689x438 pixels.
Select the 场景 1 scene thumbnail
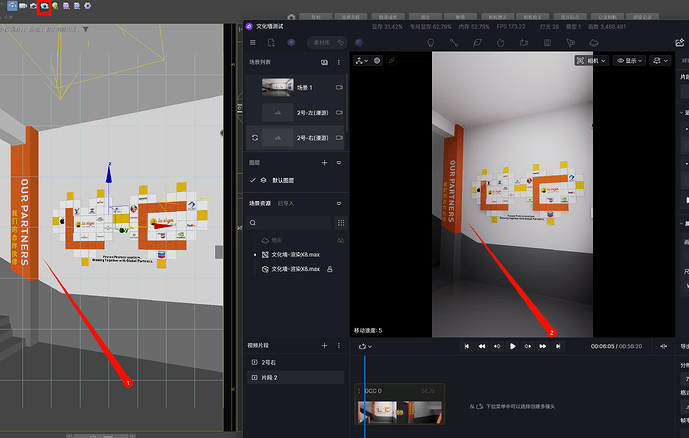click(x=278, y=87)
